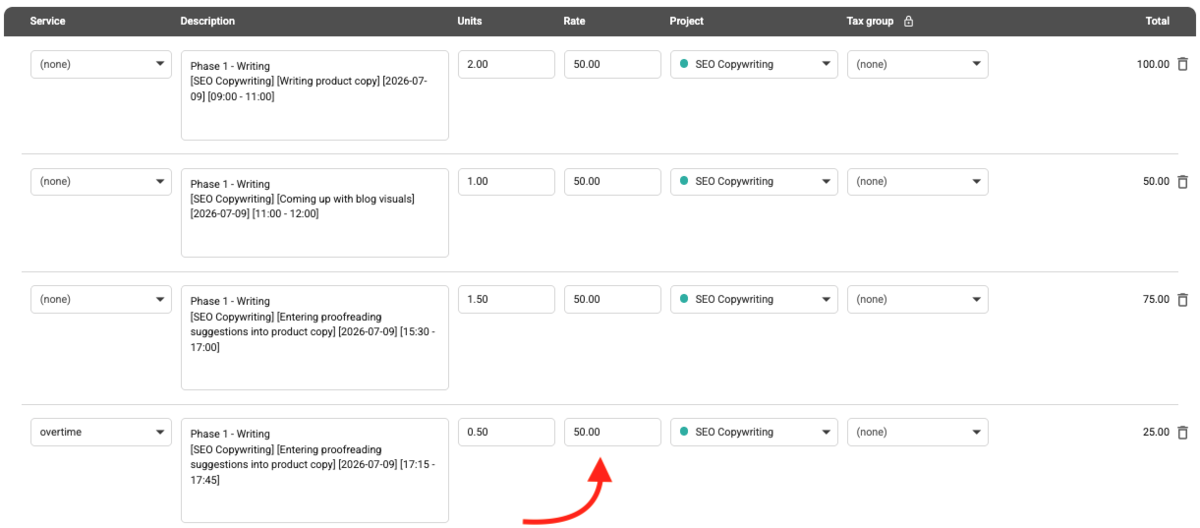
Task: Click the Description column header
Action: pos(208,21)
